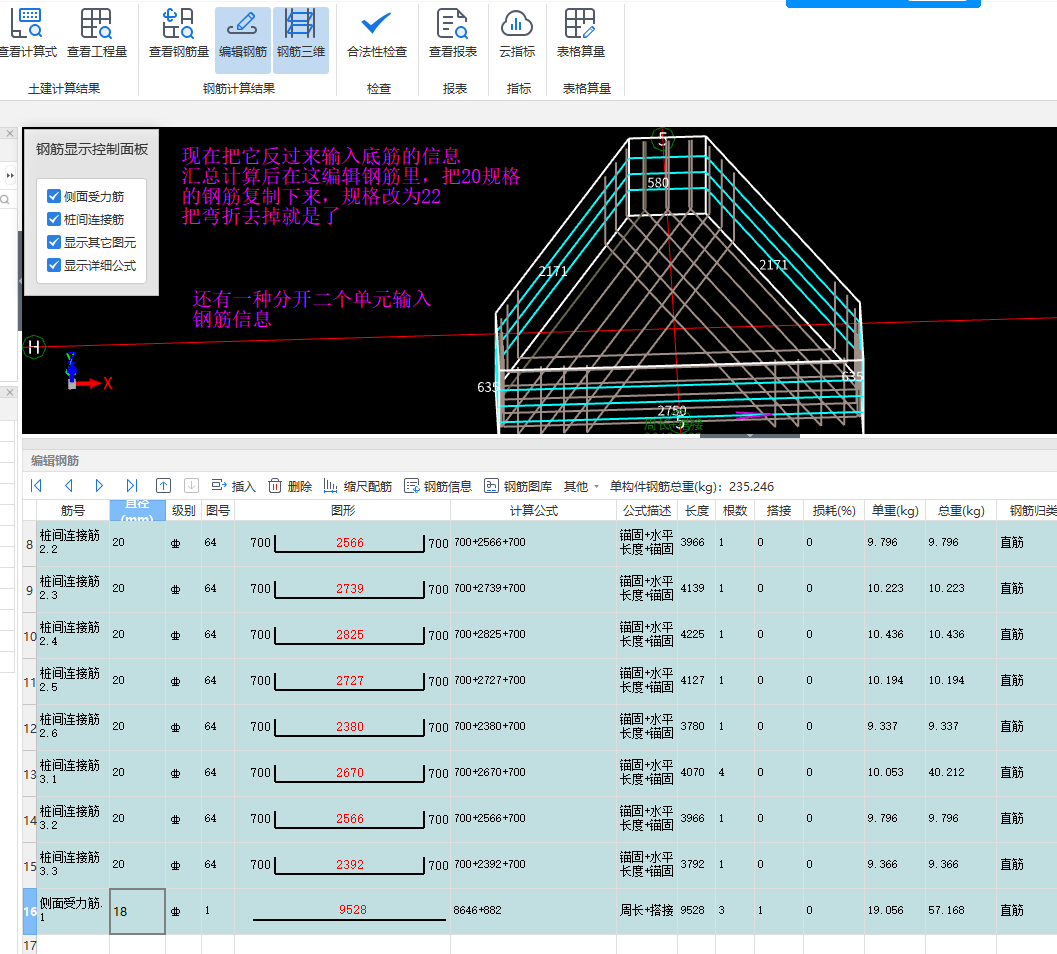Open 缩尺配筋 tool
1057x954 pixels.
coord(357,486)
